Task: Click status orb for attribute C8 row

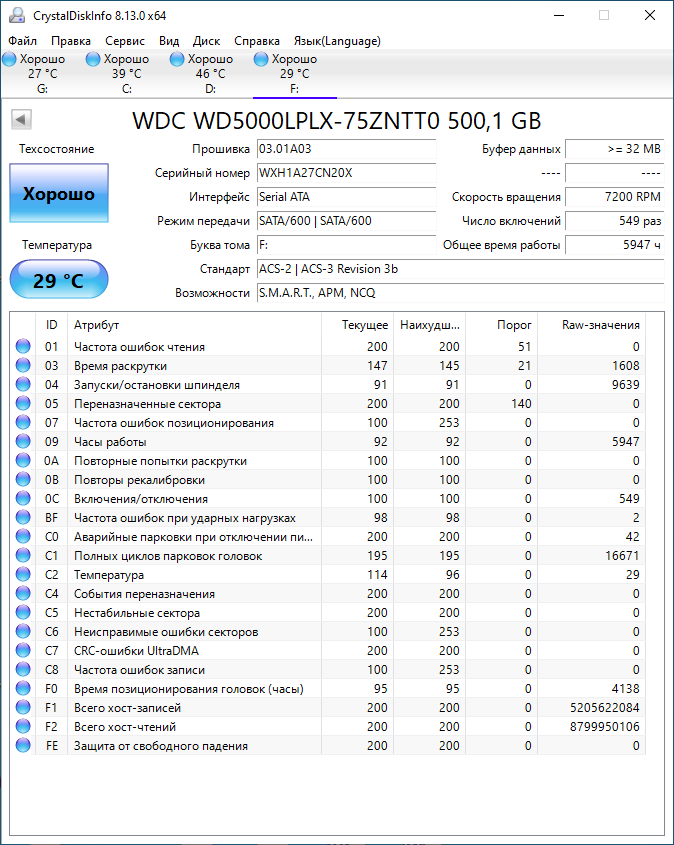Action: [x=23, y=669]
